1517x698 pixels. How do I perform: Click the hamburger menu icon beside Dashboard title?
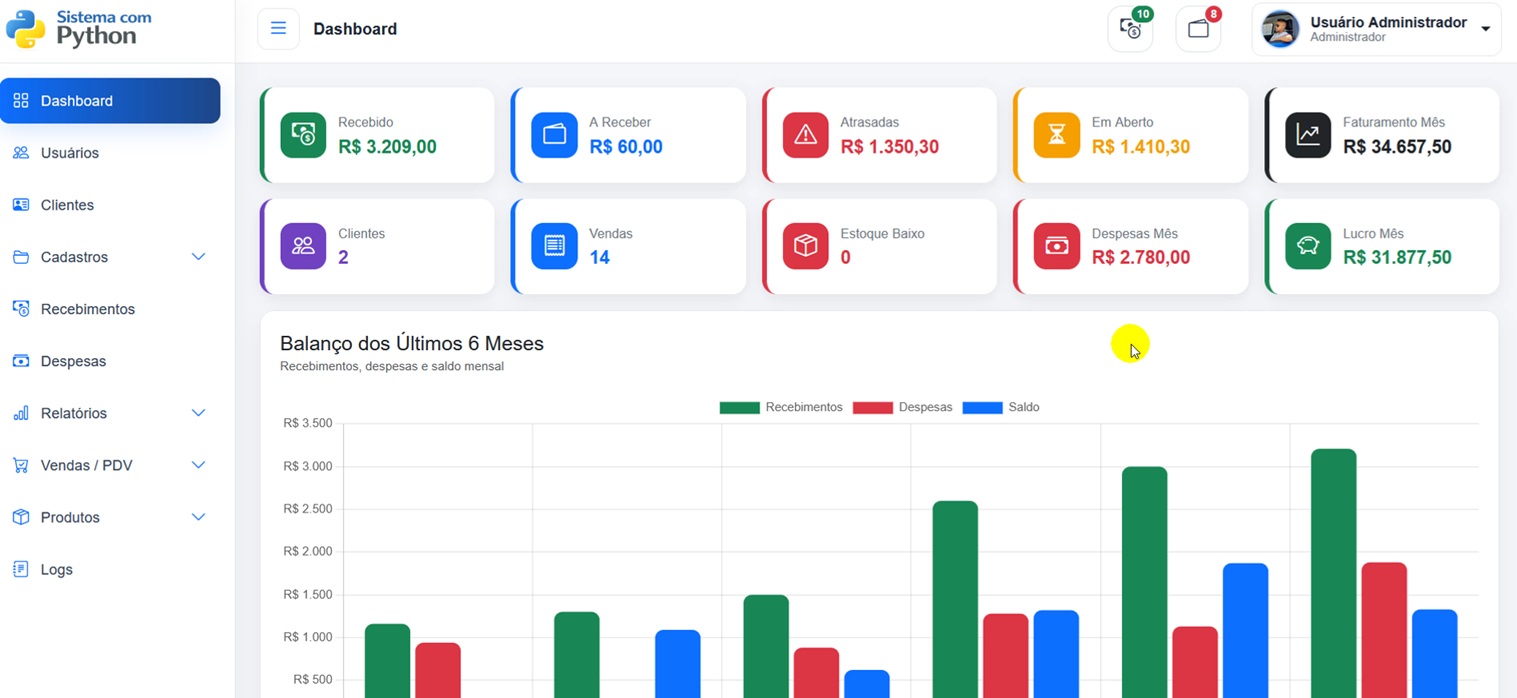point(278,28)
